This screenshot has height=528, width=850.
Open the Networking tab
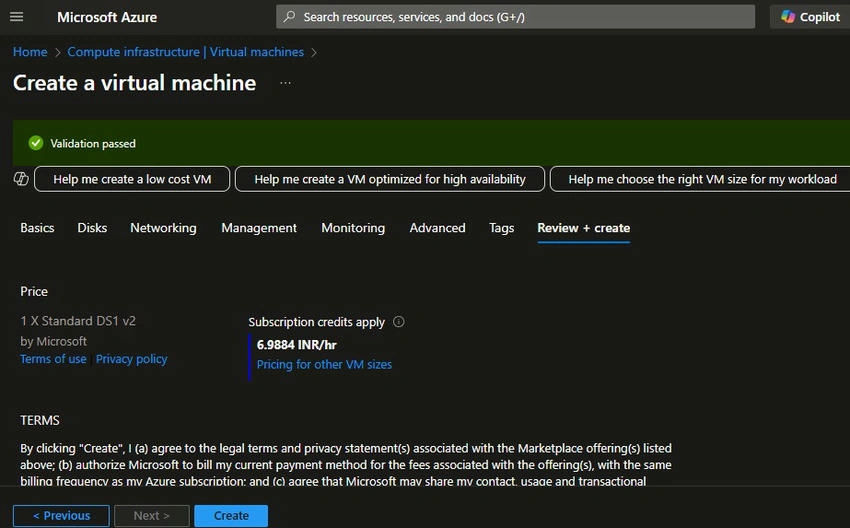pos(163,228)
